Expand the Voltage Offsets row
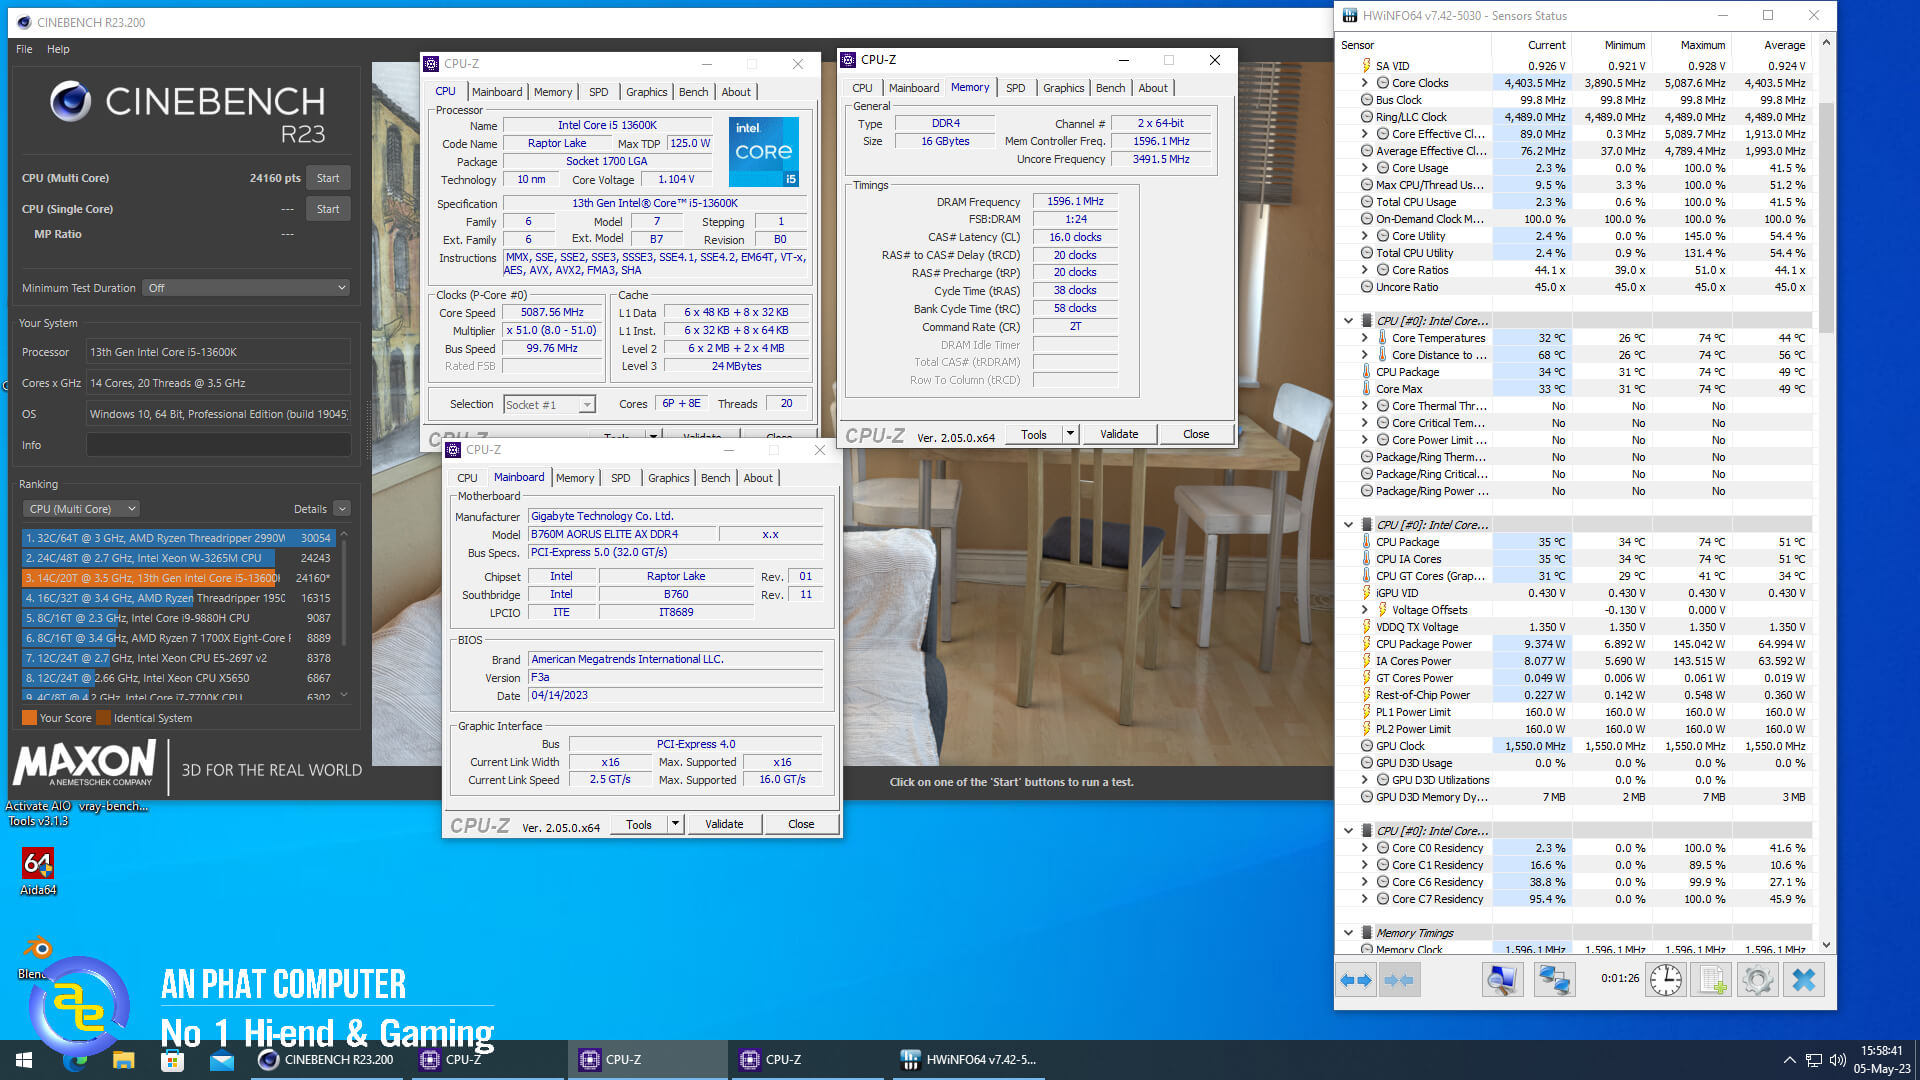The height and width of the screenshot is (1080, 1920). 1365,610
